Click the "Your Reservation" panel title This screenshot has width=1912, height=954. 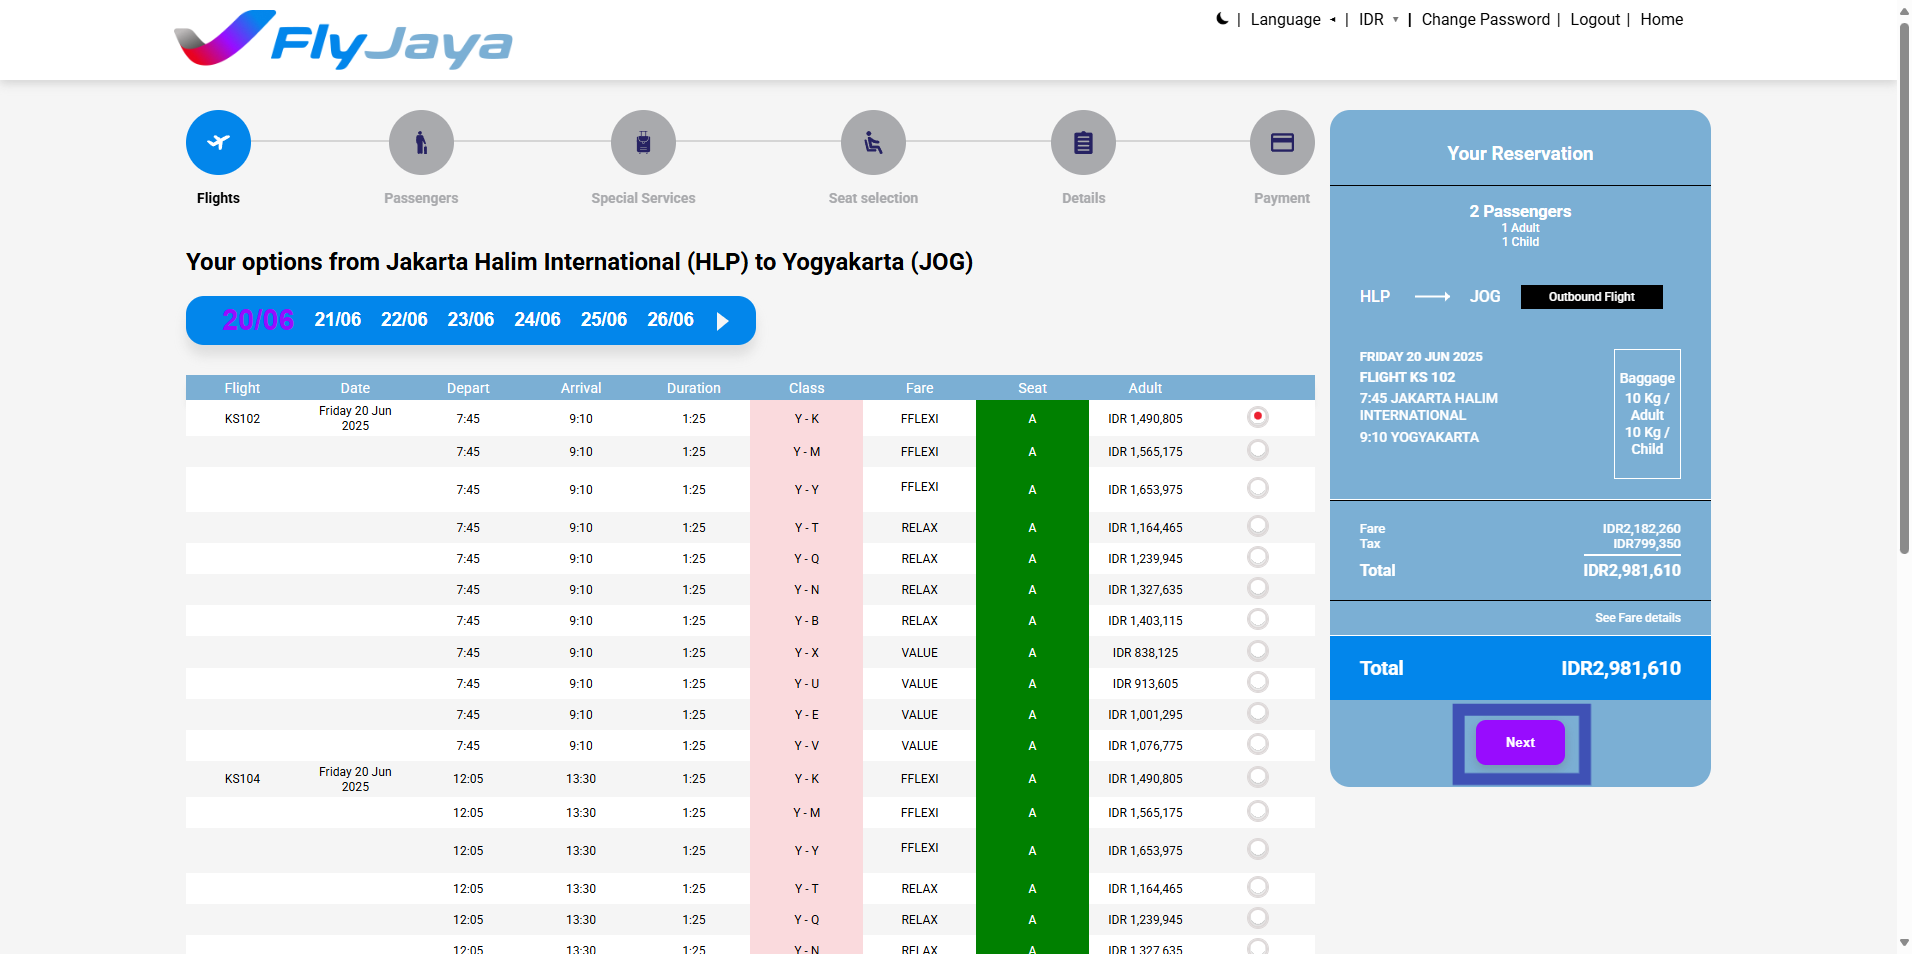point(1520,153)
